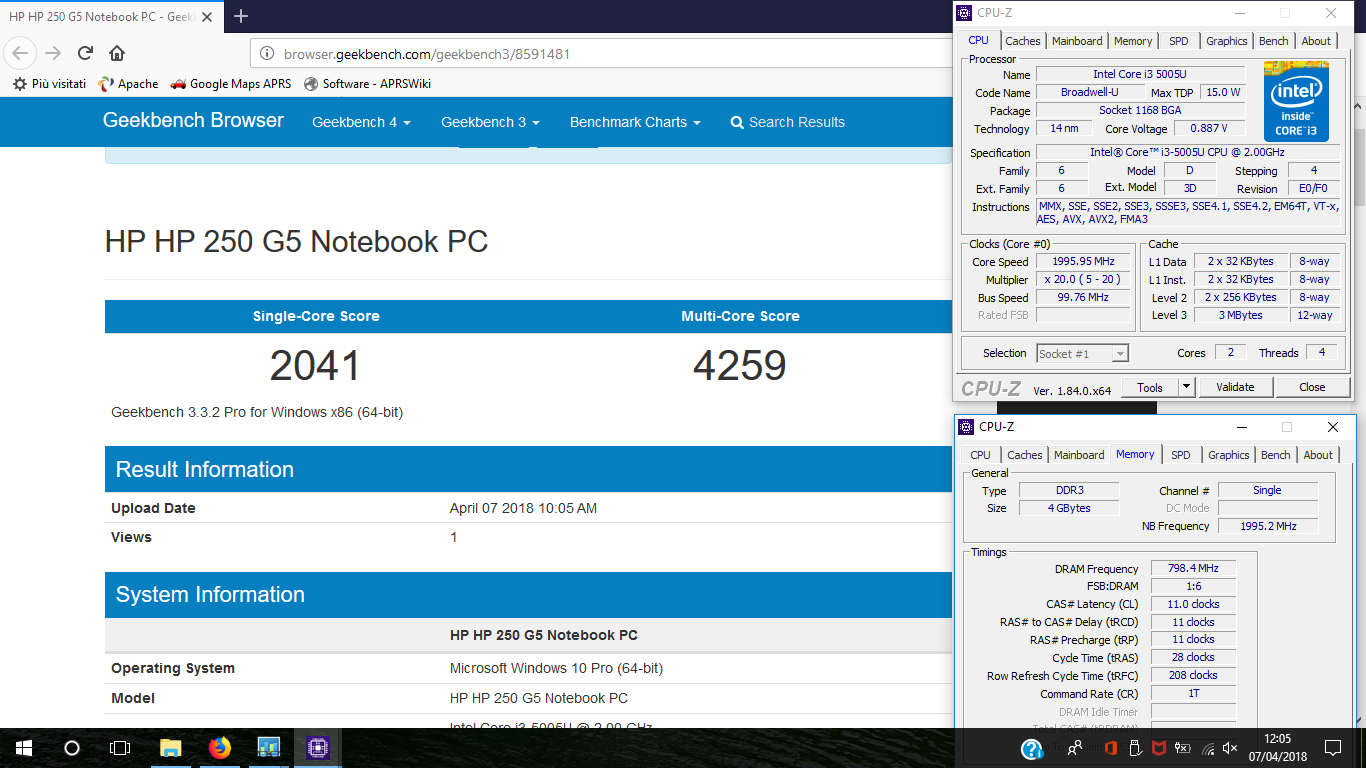Screen dimensions: 1366x768
Task: Open Task View on the taskbar
Action: tap(120, 748)
